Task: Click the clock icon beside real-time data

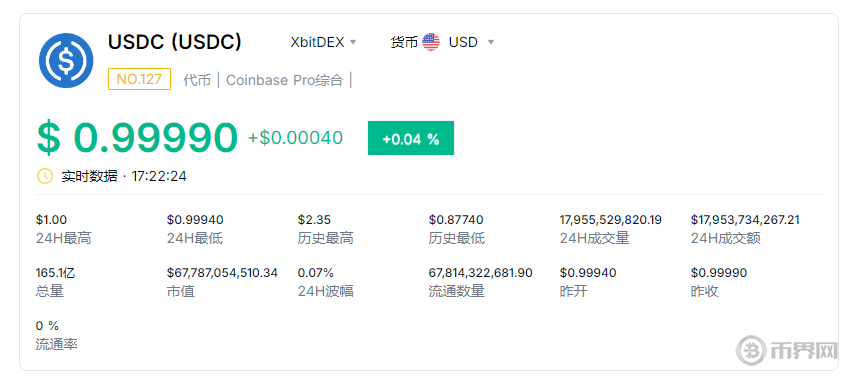Action: coord(44,176)
